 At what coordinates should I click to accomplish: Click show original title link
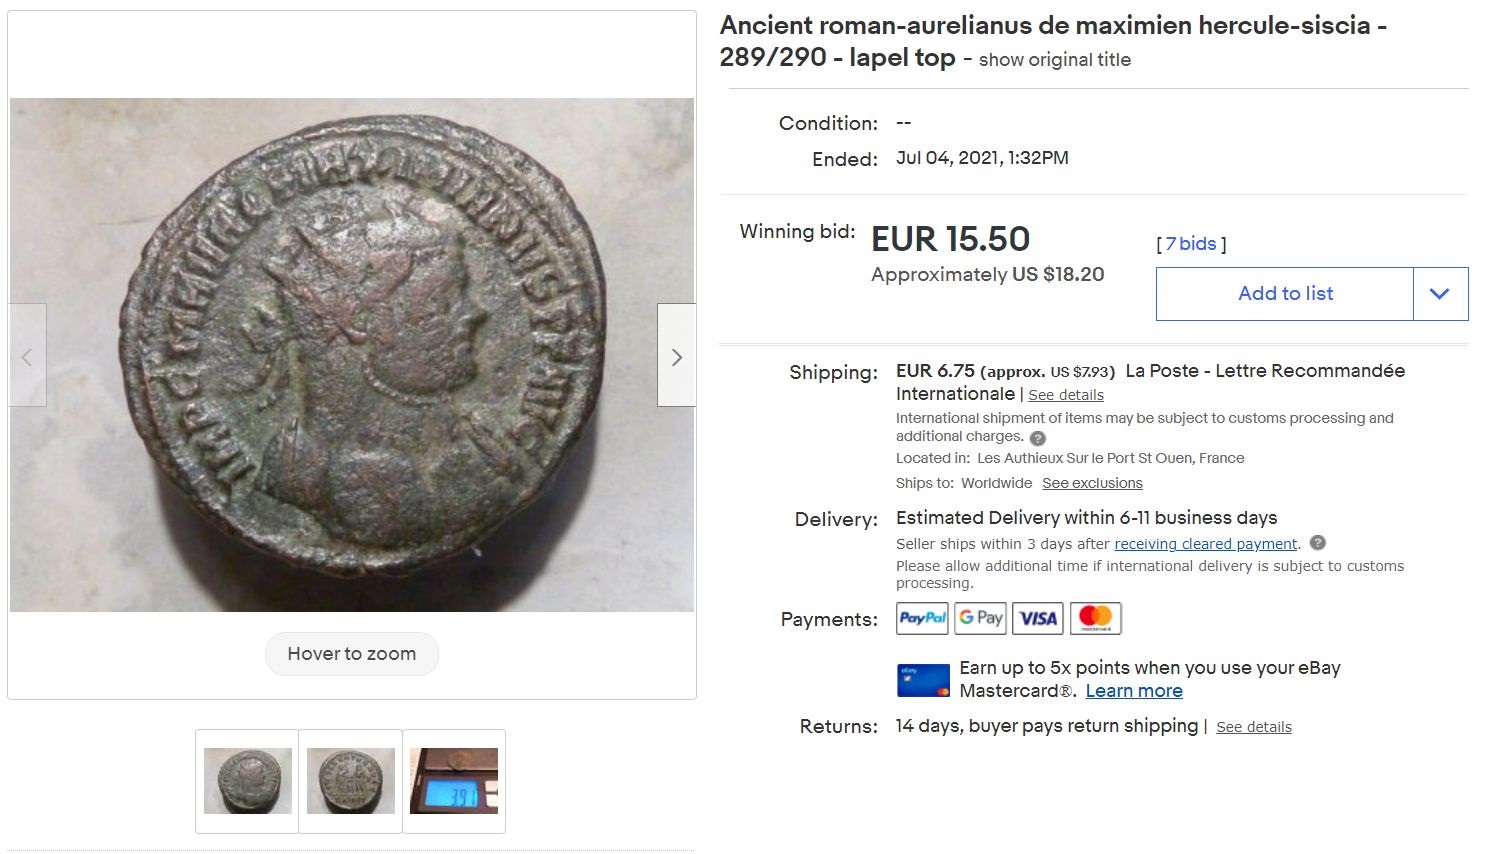1054,60
